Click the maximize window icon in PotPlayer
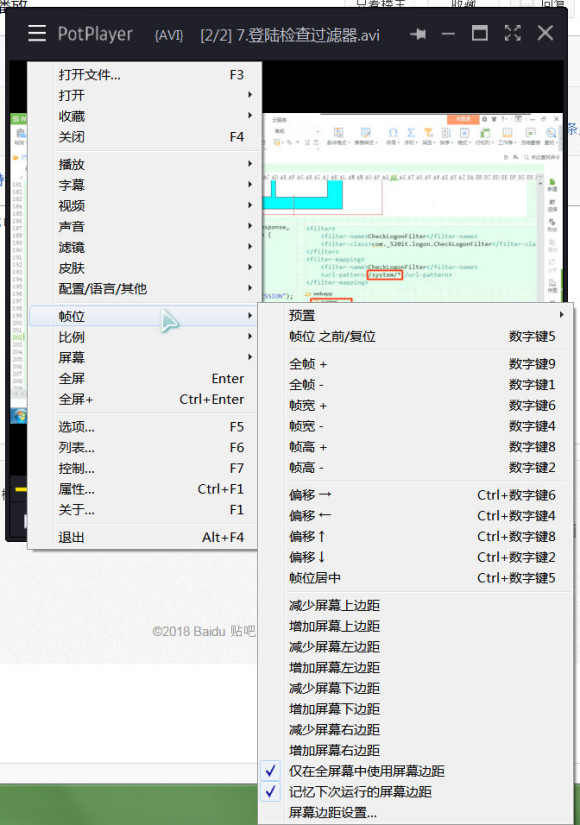Screen dimensions: 580x825 click(479, 33)
